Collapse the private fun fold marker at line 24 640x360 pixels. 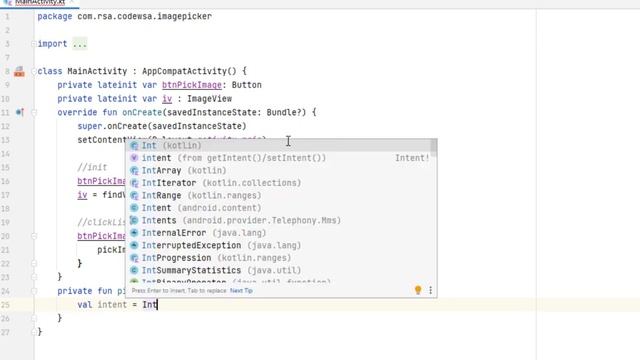[x=34, y=291]
